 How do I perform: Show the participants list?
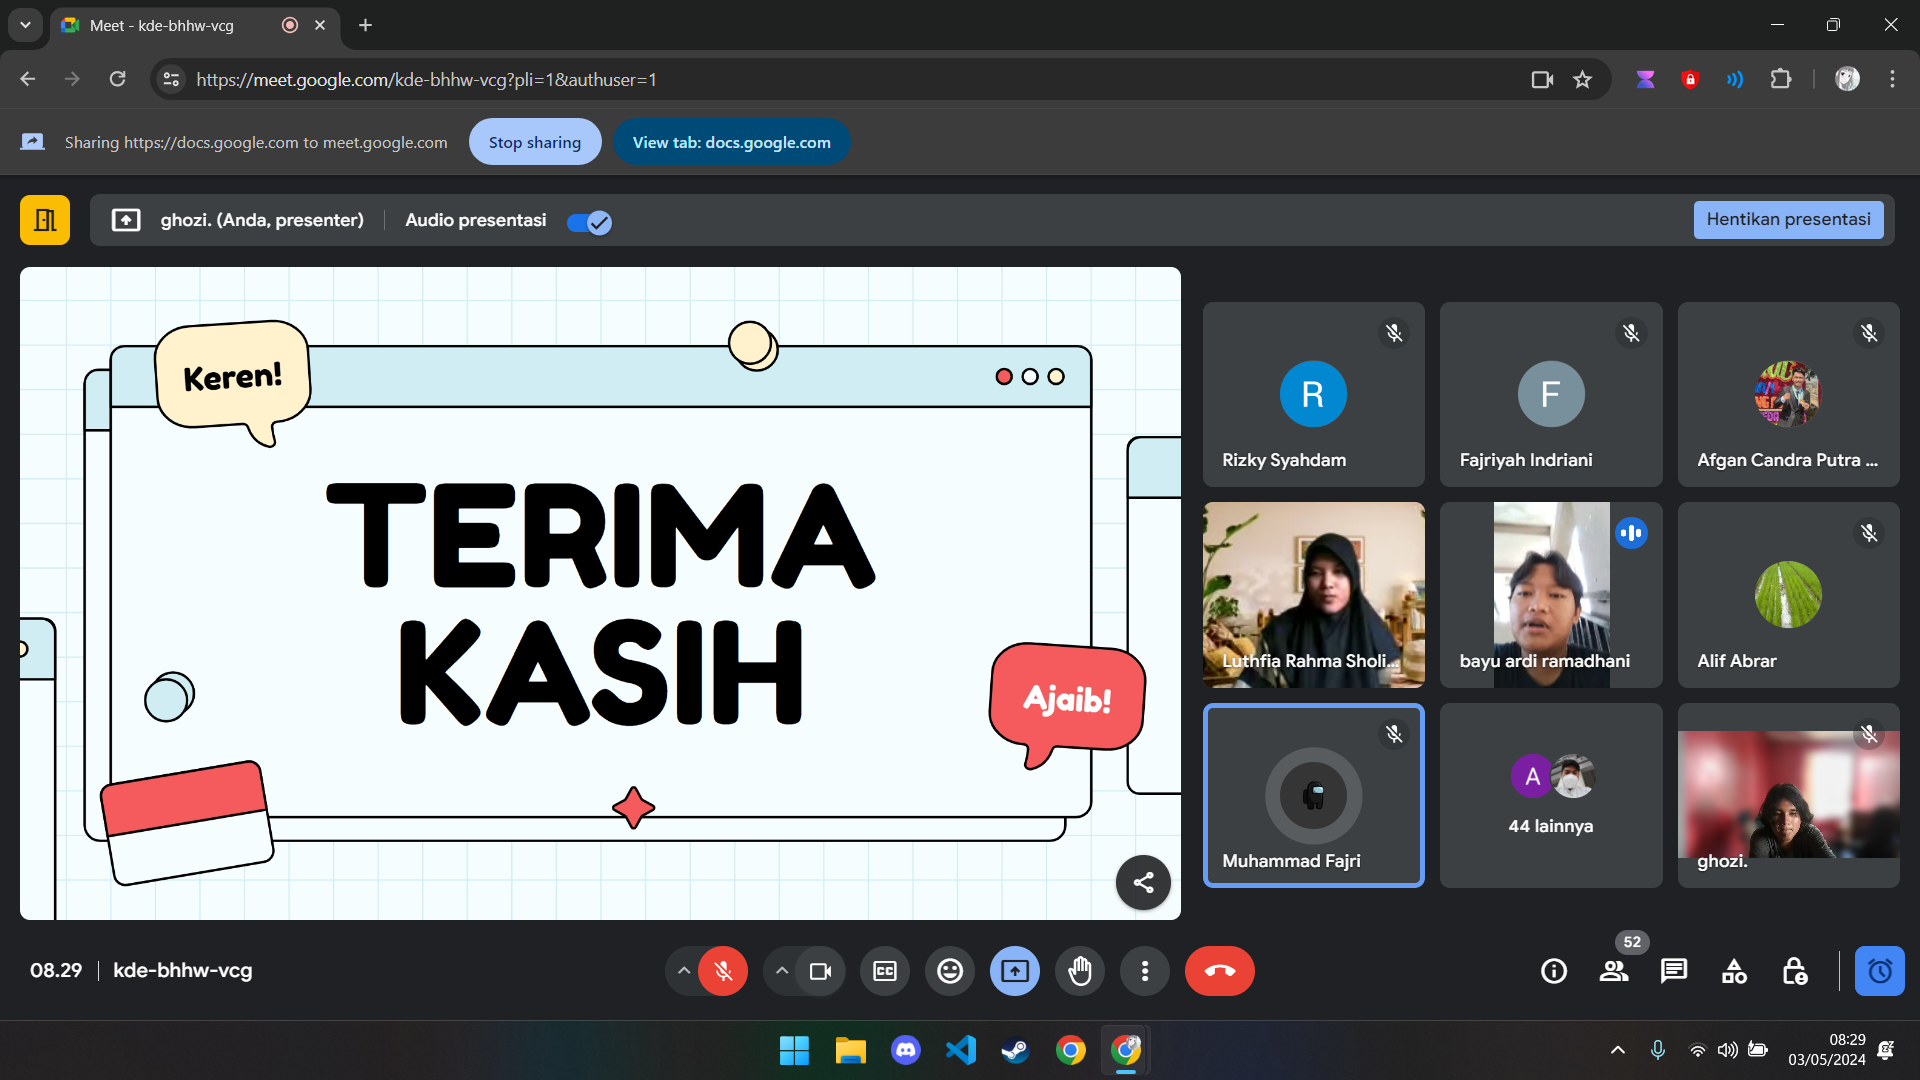tap(1613, 971)
